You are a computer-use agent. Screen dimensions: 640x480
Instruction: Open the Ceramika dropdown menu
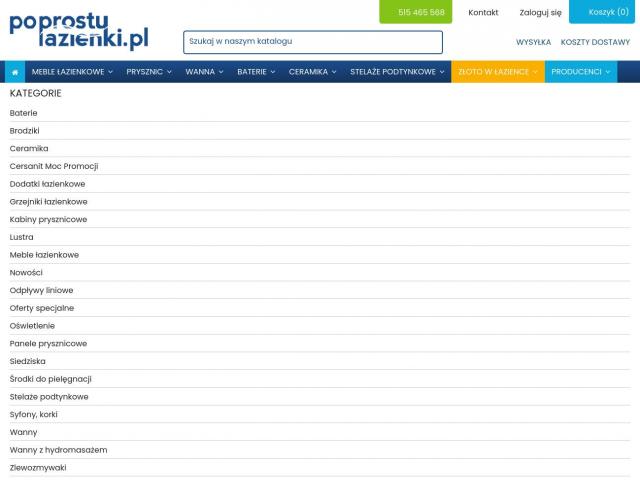click(x=312, y=72)
